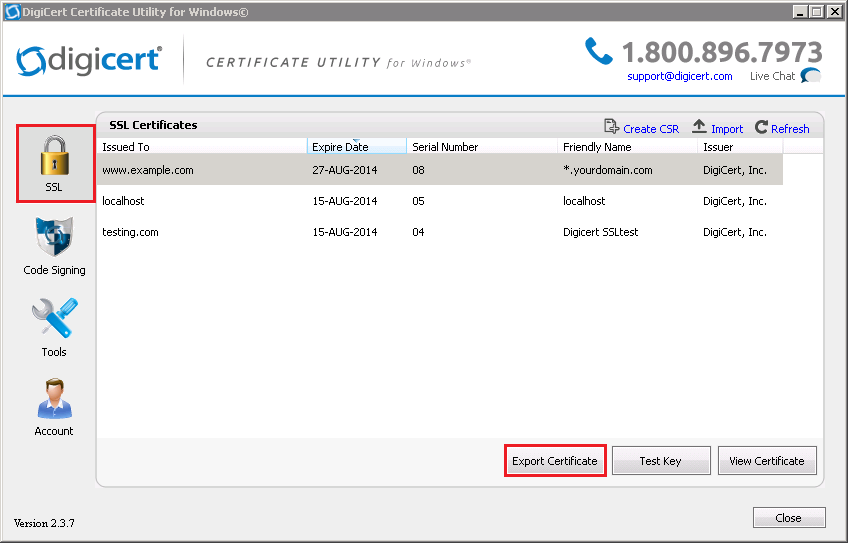
Task: Click the Import link text
Action: tap(727, 129)
